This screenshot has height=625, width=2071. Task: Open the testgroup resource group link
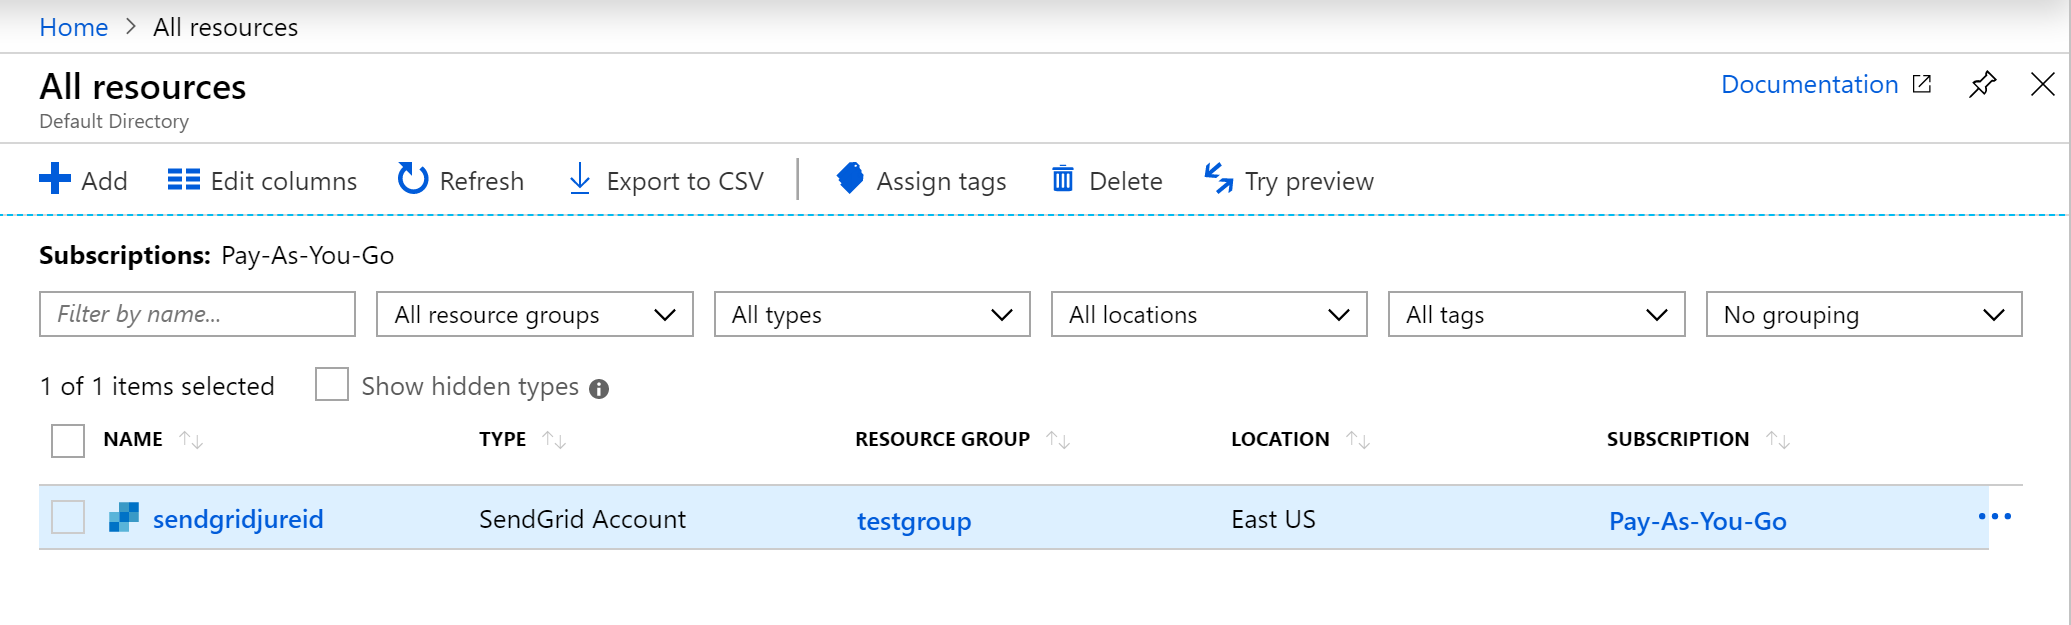914,521
